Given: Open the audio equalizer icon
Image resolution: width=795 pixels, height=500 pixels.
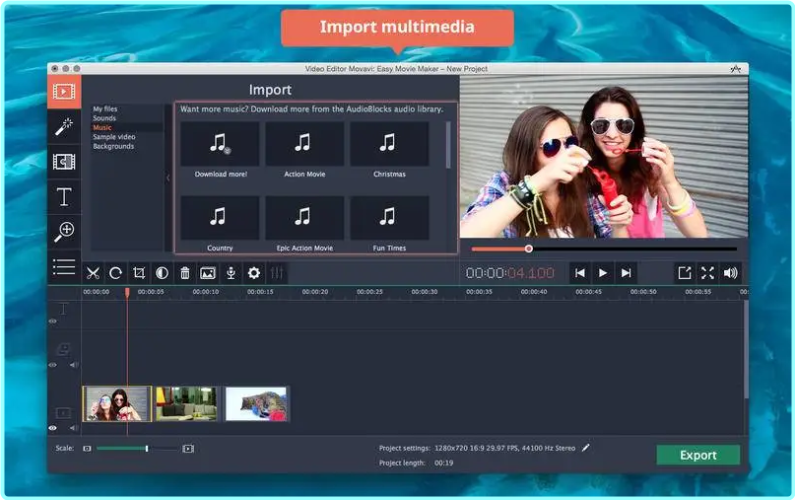Looking at the screenshot, I should coord(277,273).
